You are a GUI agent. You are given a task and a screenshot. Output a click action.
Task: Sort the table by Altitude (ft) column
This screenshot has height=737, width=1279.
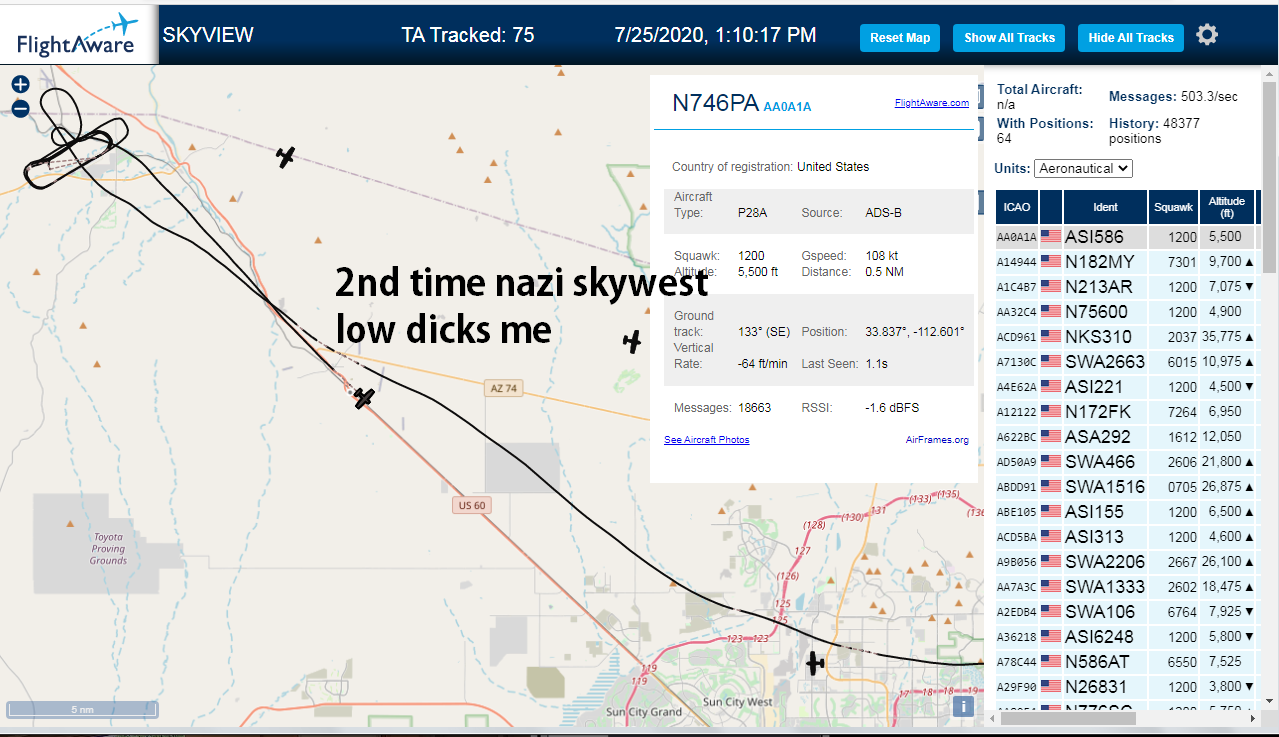point(1226,207)
